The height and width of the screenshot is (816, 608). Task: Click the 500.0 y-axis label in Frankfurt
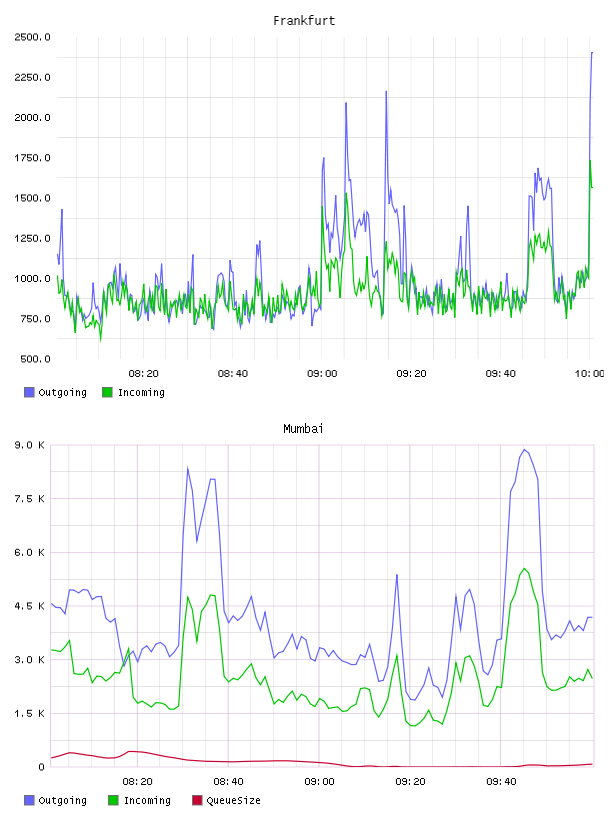click(x=35, y=359)
